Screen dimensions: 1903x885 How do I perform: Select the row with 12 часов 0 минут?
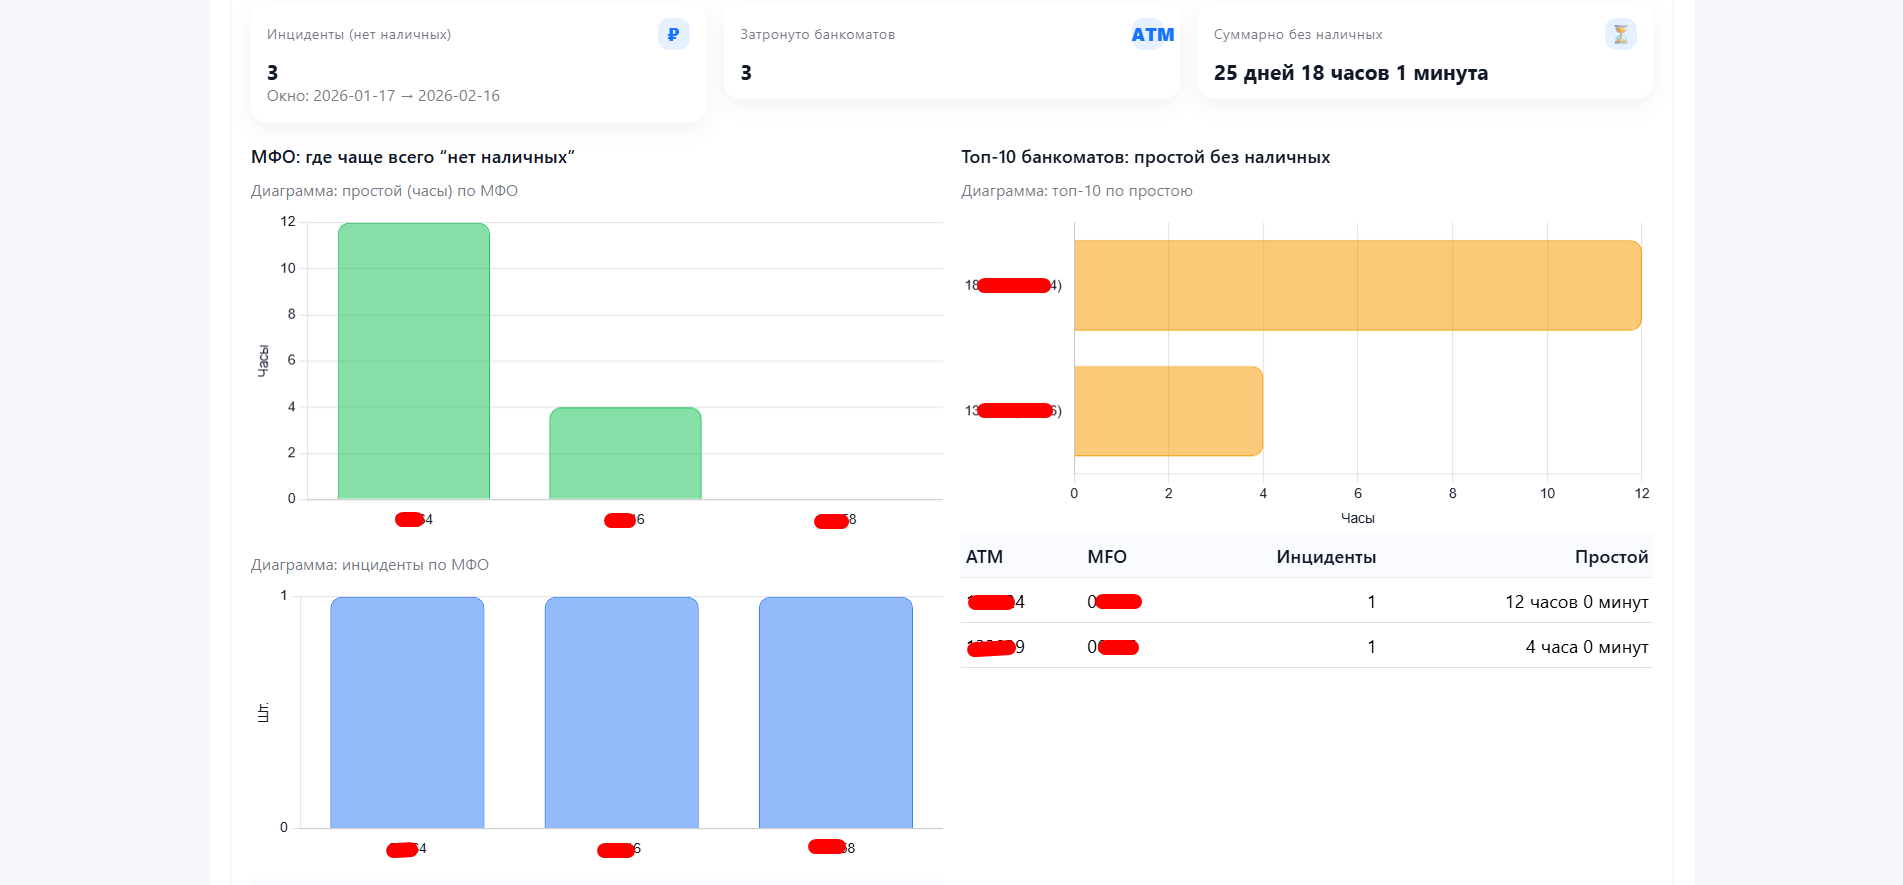pos(1305,602)
